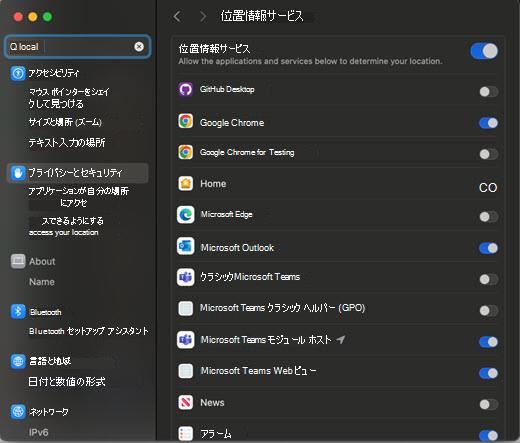Click the プライバシーとセキュリティ hand icon
This screenshot has width=520, height=443.
[x=18, y=173]
